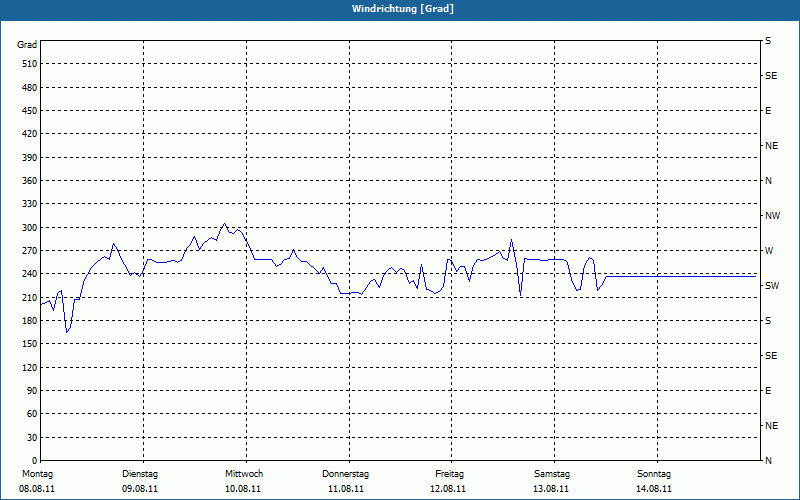Select the date 09.08.11

tap(140, 489)
